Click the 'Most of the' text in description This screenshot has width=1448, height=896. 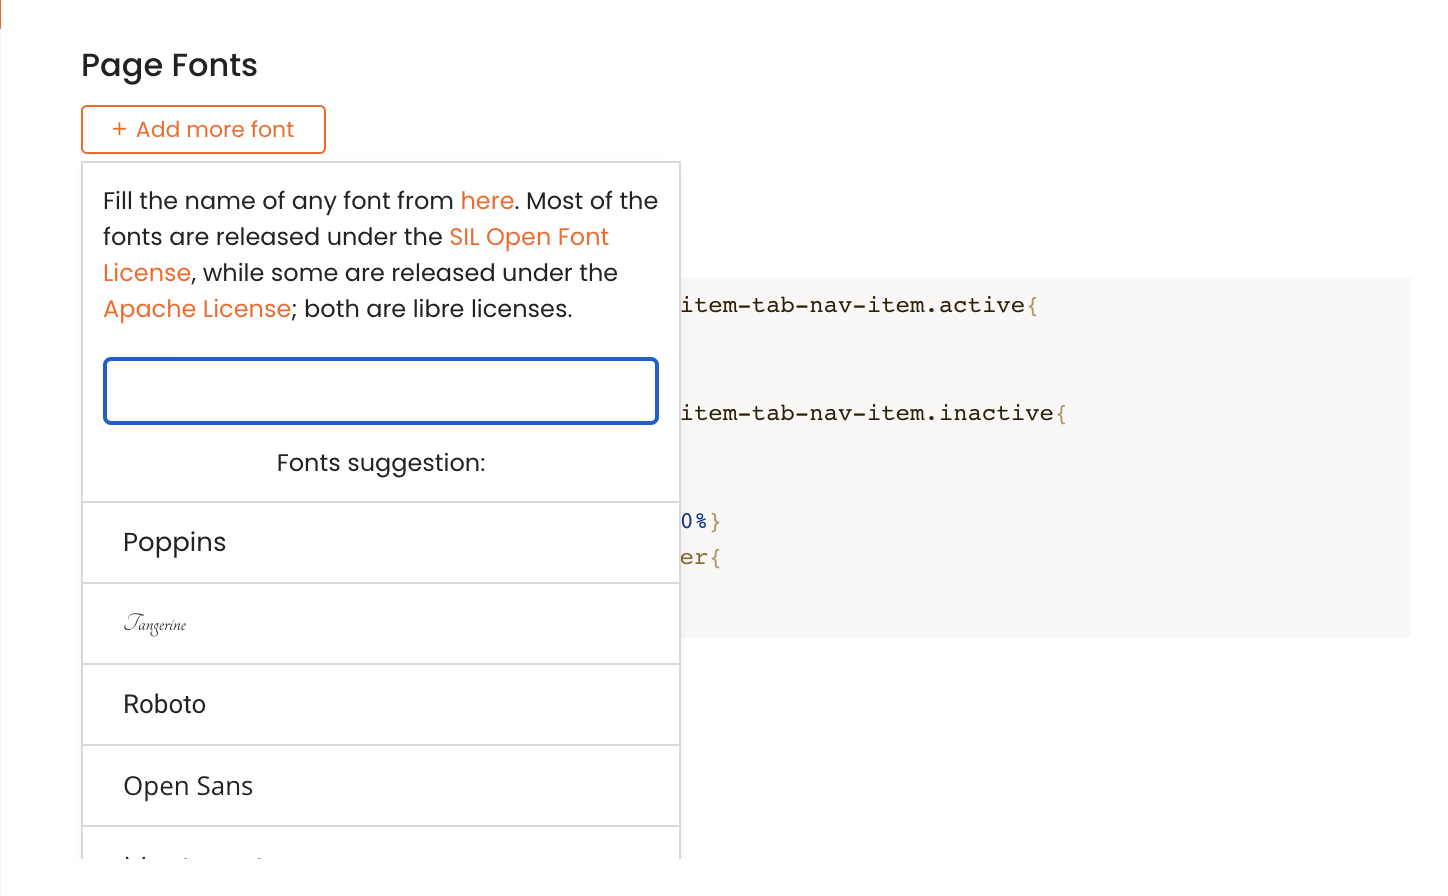pyautogui.click(x=592, y=201)
